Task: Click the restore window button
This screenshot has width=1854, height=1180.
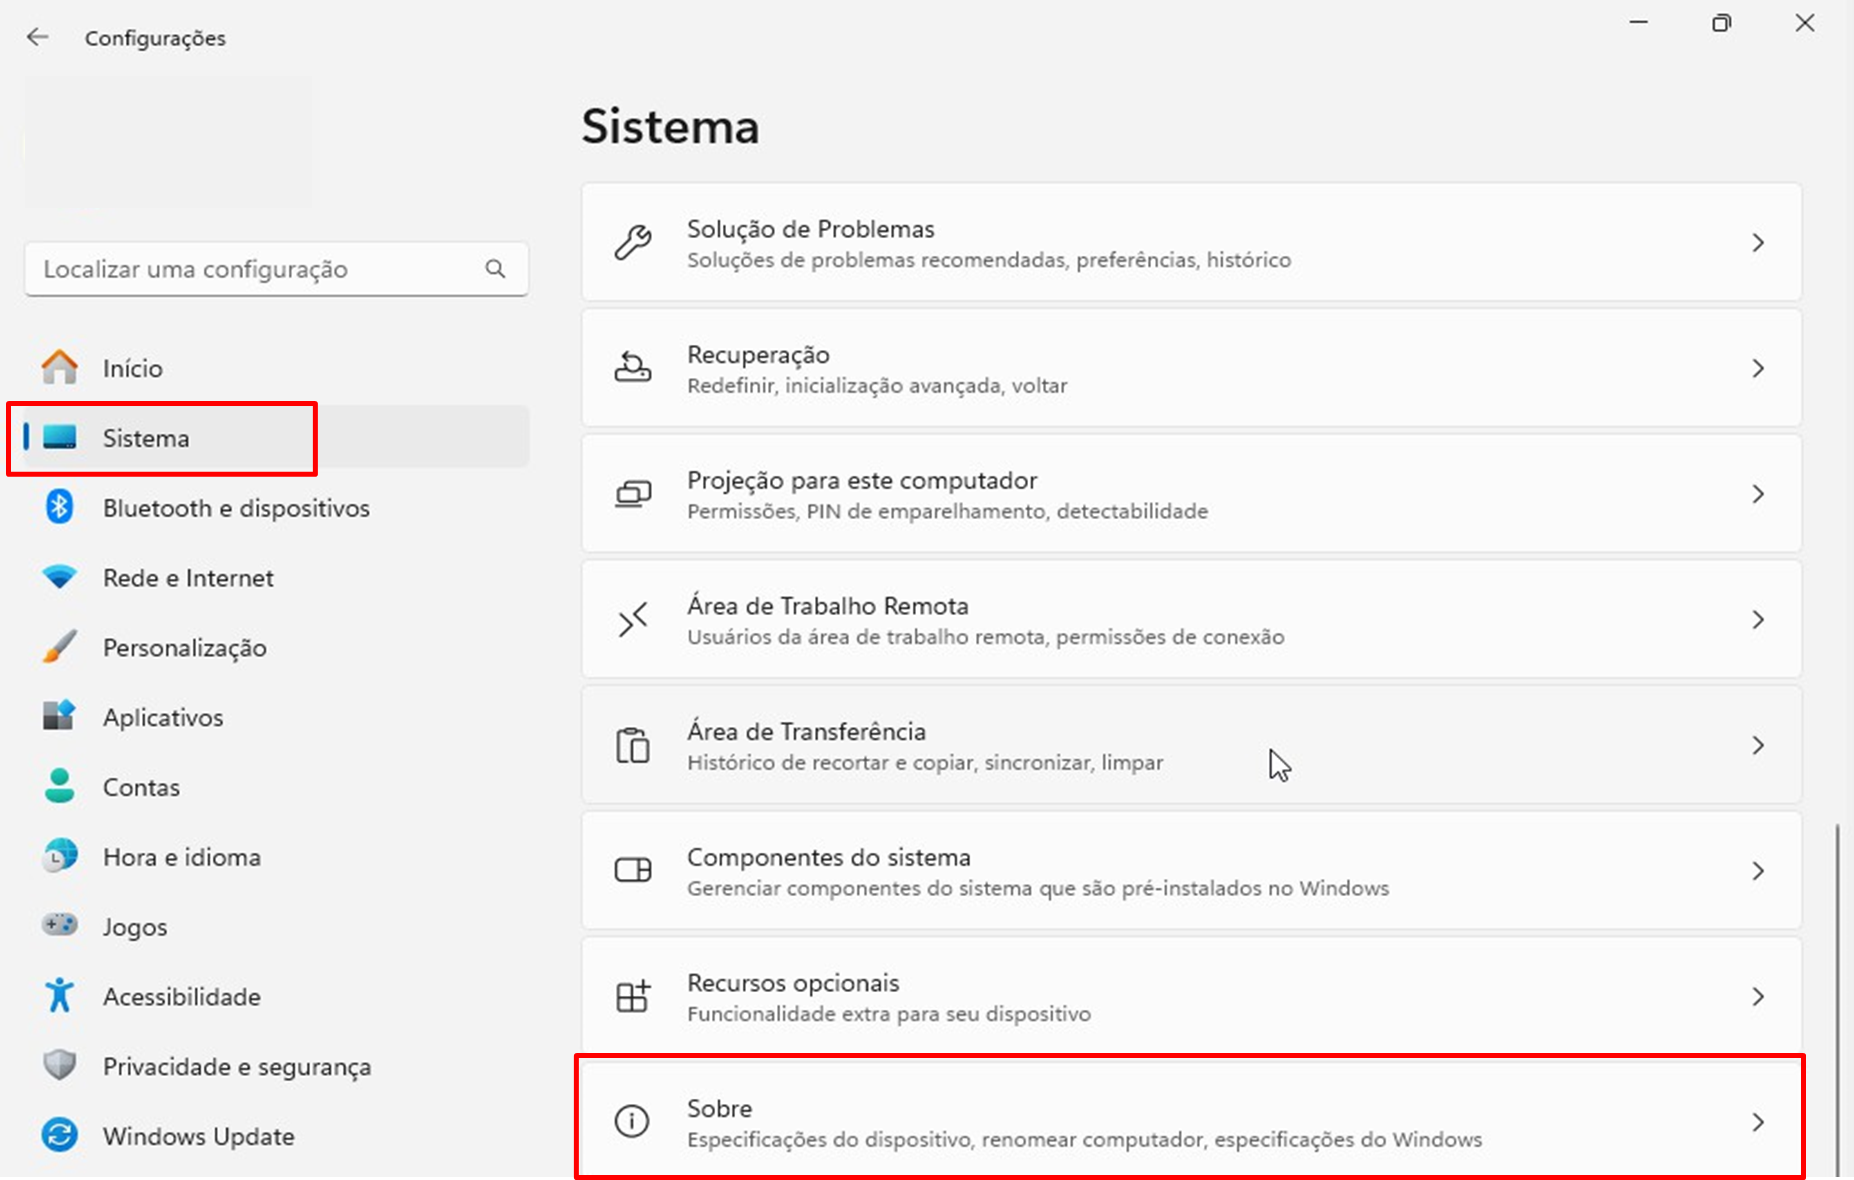Action: click(x=1721, y=23)
